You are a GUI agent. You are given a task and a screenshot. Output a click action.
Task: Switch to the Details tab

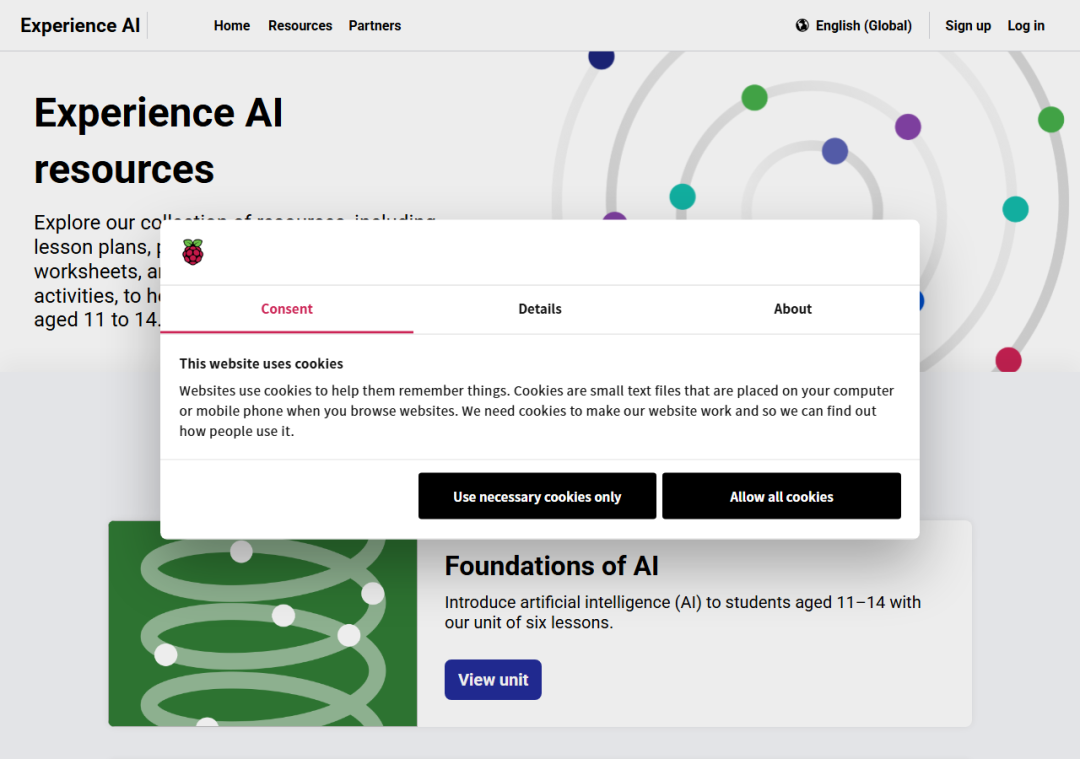point(539,309)
